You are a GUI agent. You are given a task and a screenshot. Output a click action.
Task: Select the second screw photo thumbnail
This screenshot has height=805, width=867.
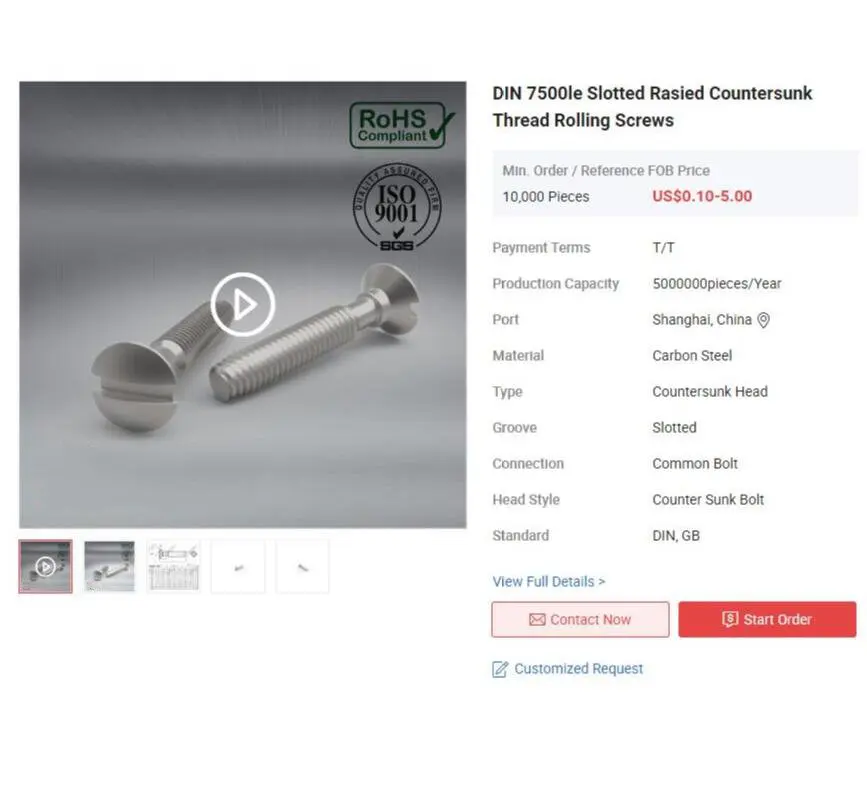coord(109,567)
